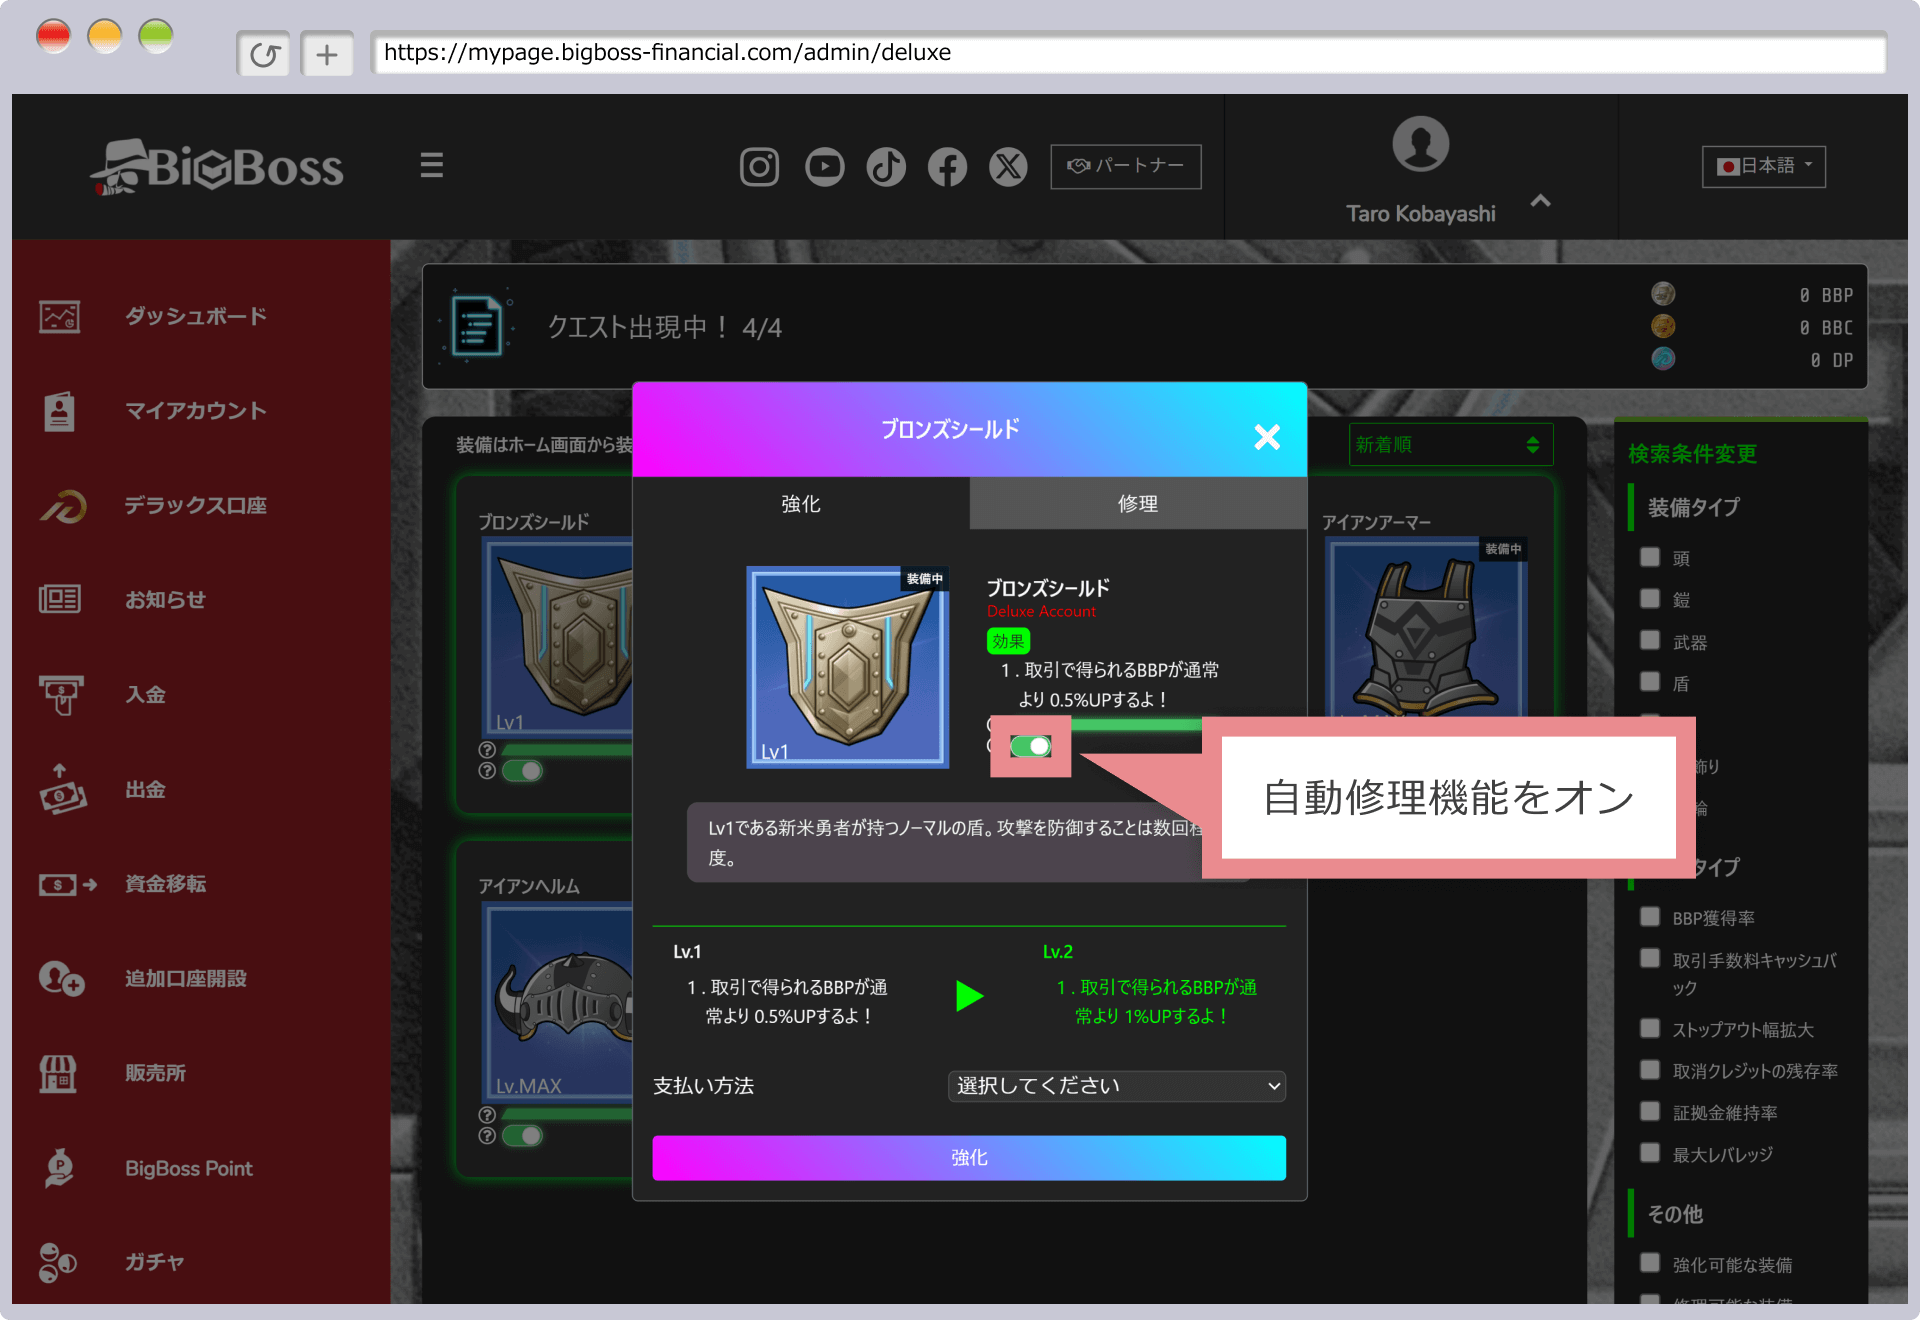Click the X (Twitter) icon
Viewport: 1920px width, 1320px height.
click(x=1008, y=167)
